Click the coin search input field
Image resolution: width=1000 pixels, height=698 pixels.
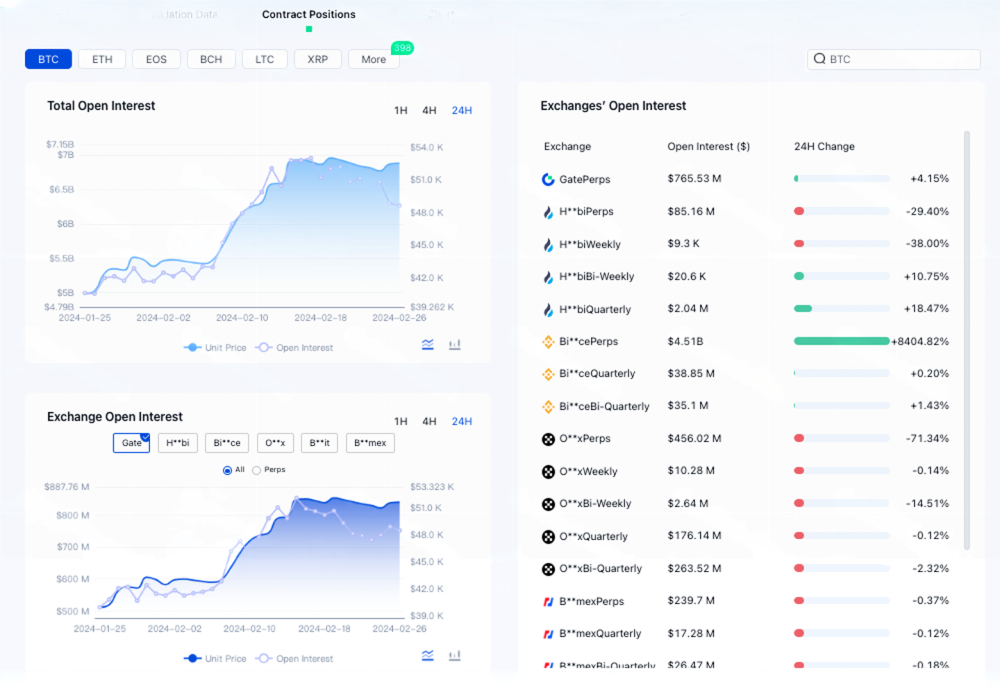(x=900, y=60)
